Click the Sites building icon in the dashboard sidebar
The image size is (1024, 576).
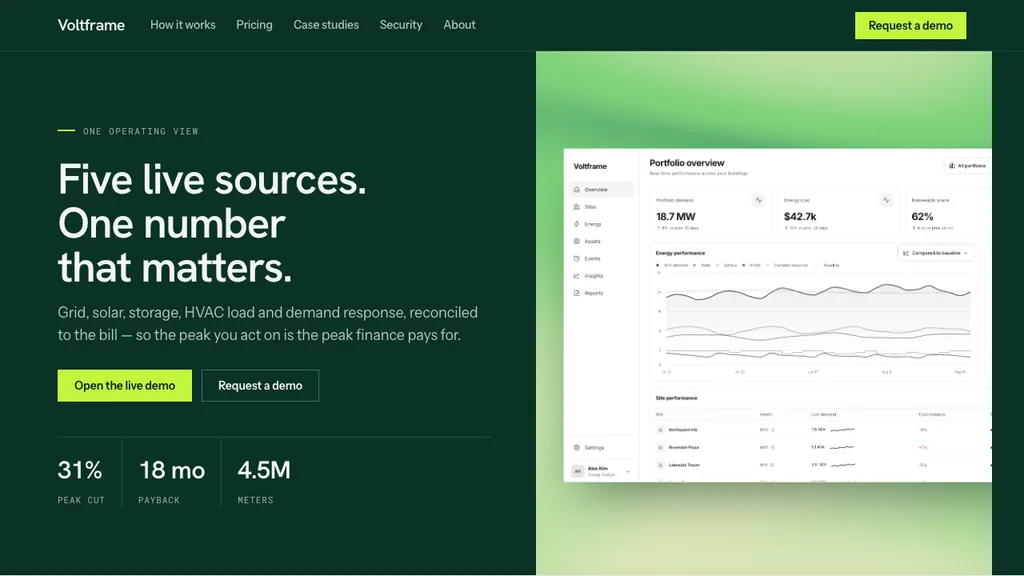pyautogui.click(x=577, y=206)
